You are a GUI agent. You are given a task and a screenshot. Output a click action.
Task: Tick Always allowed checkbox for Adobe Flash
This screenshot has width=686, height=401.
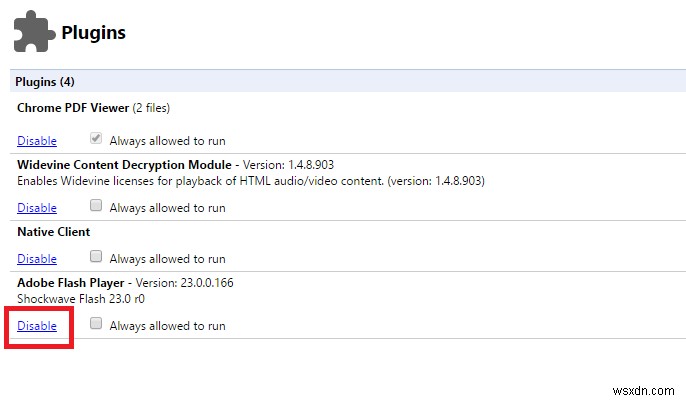coord(96,324)
